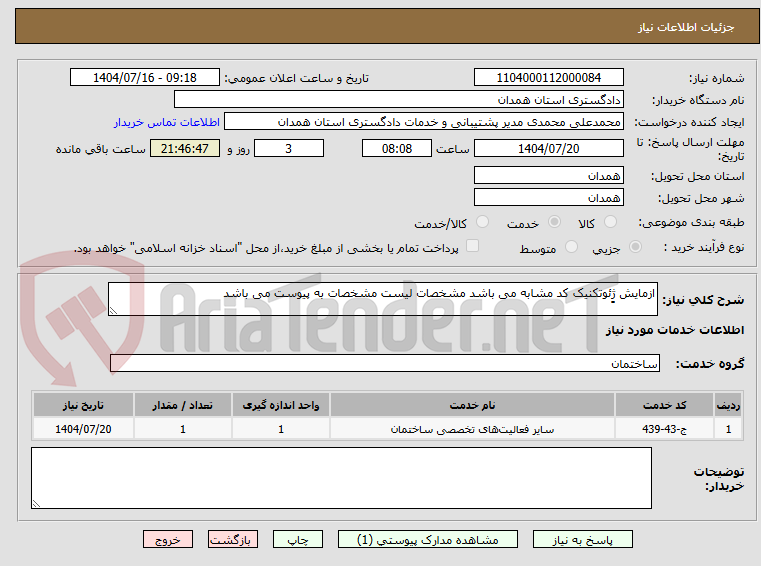Click the پاسخ به نیاز button
Screen dimensions: 761x566
(x=582, y=539)
